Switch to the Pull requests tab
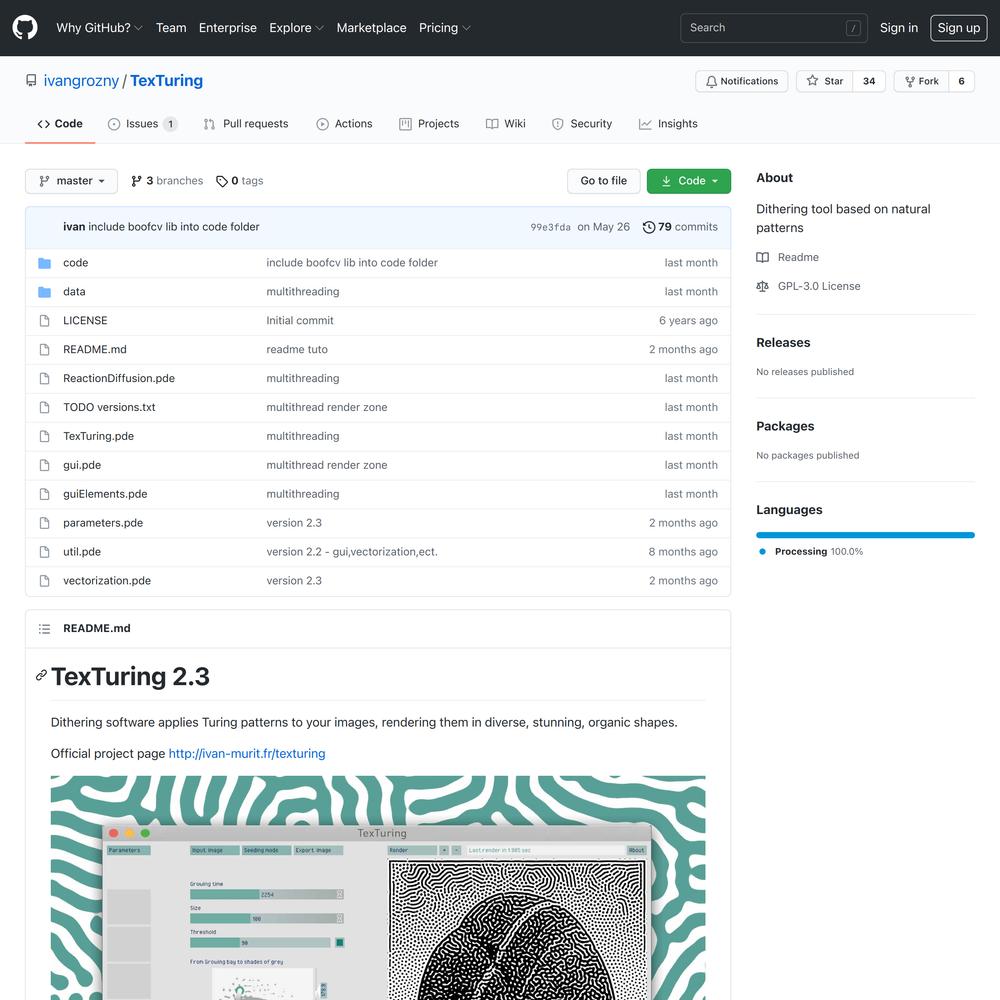The height and width of the screenshot is (1000, 1000). click(246, 124)
